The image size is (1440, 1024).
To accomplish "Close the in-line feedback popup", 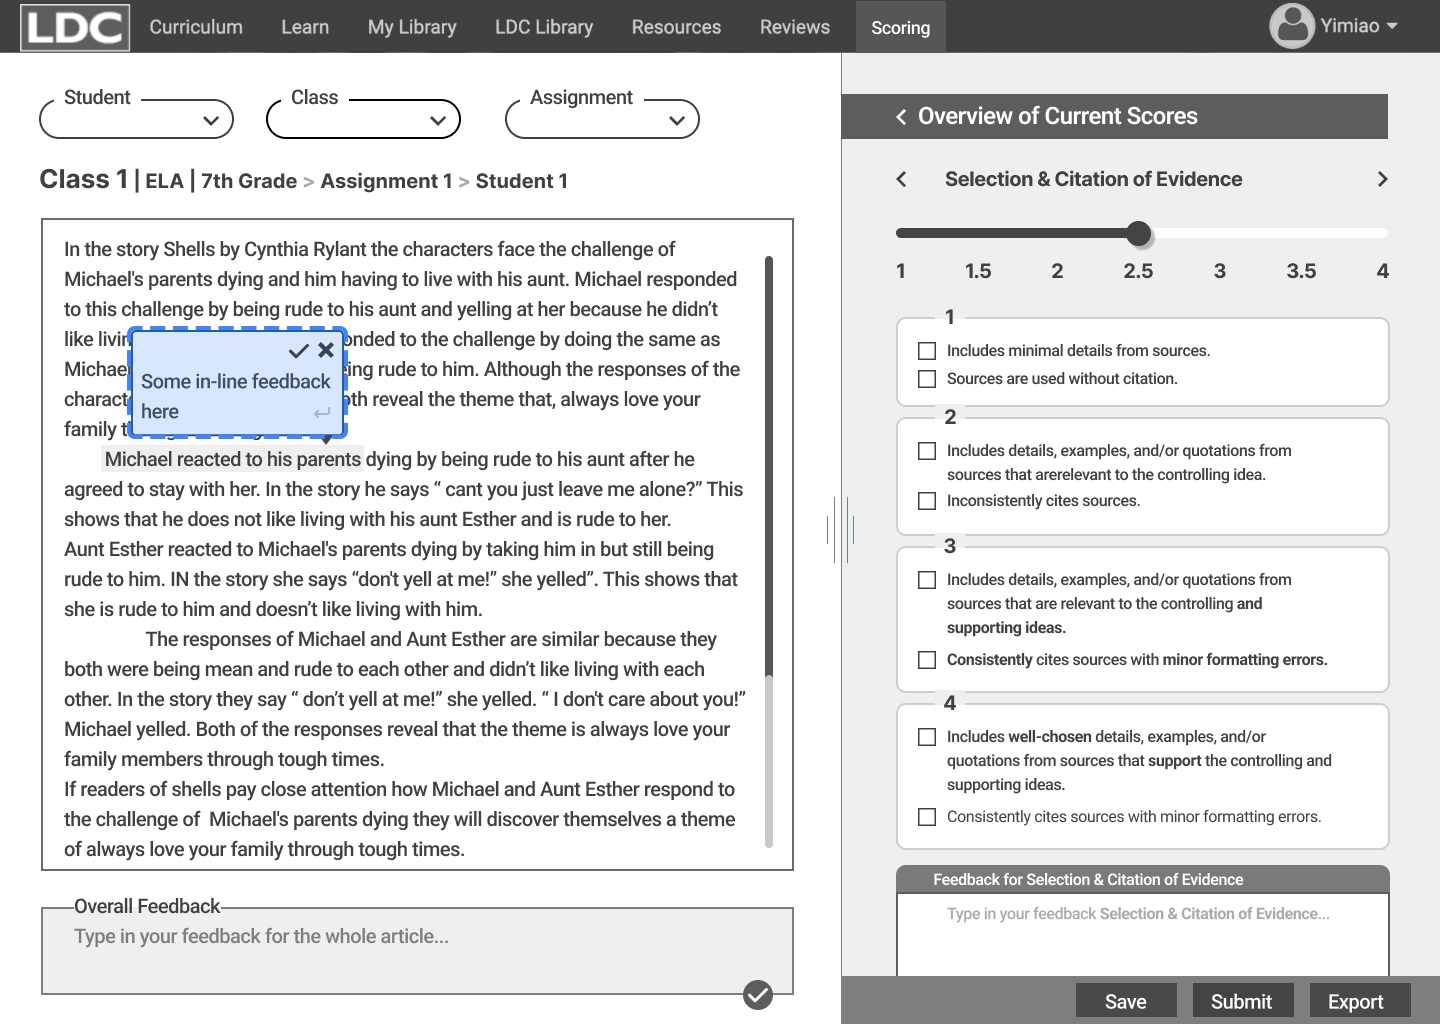I will [x=326, y=350].
